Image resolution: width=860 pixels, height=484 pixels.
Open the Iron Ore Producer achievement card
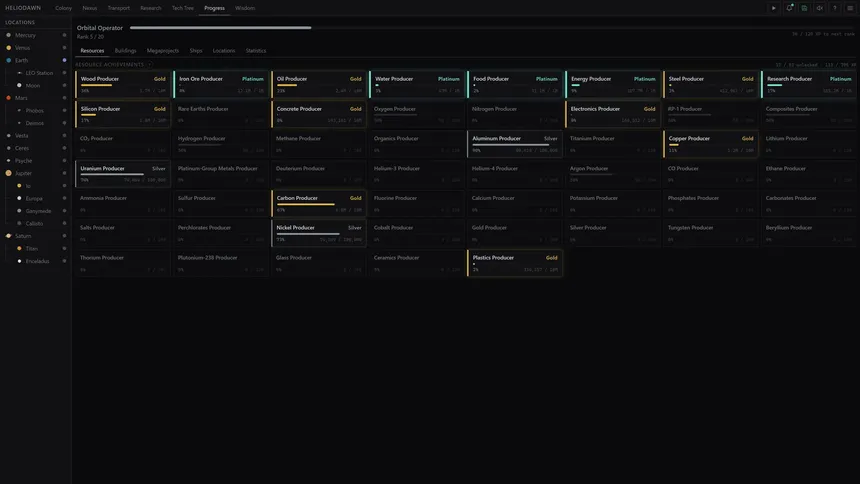pyautogui.click(x=221, y=85)
